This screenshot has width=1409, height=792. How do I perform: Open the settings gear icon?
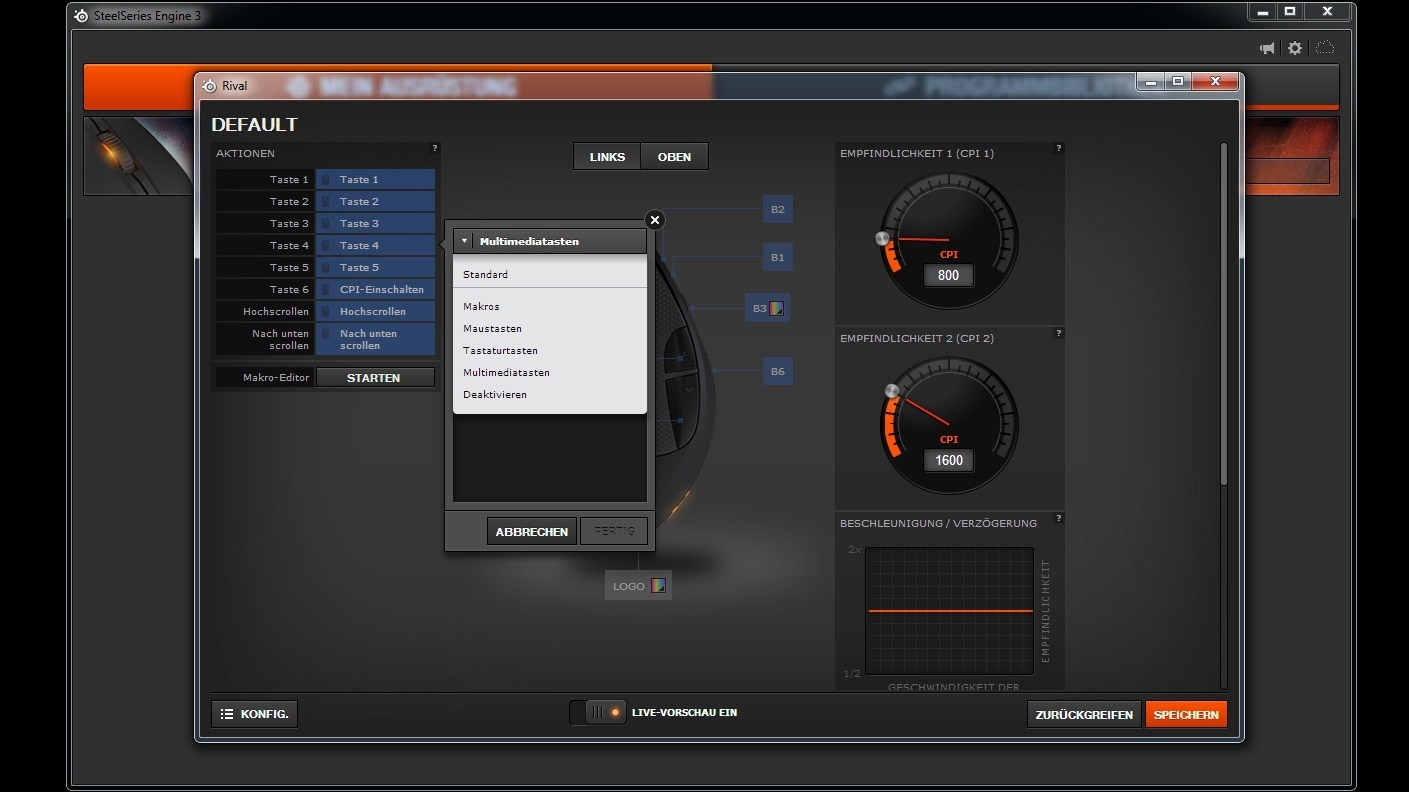pos(1295,48)
